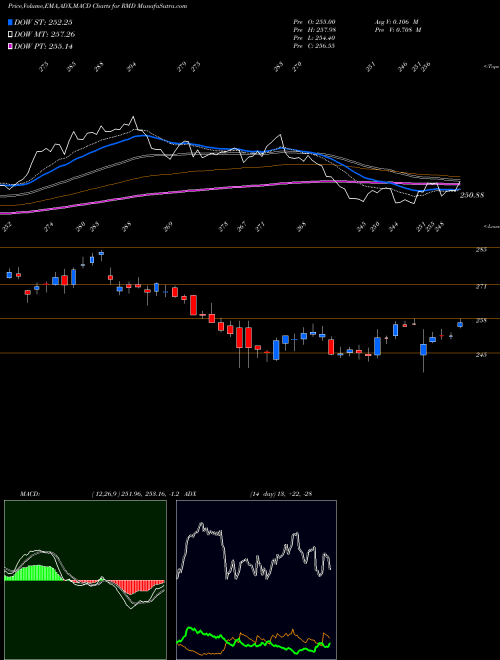This screenshot has width=500, height=660.
Task: Select the 'DOW MT: 257.26' legend label
Action: (45, 34)
